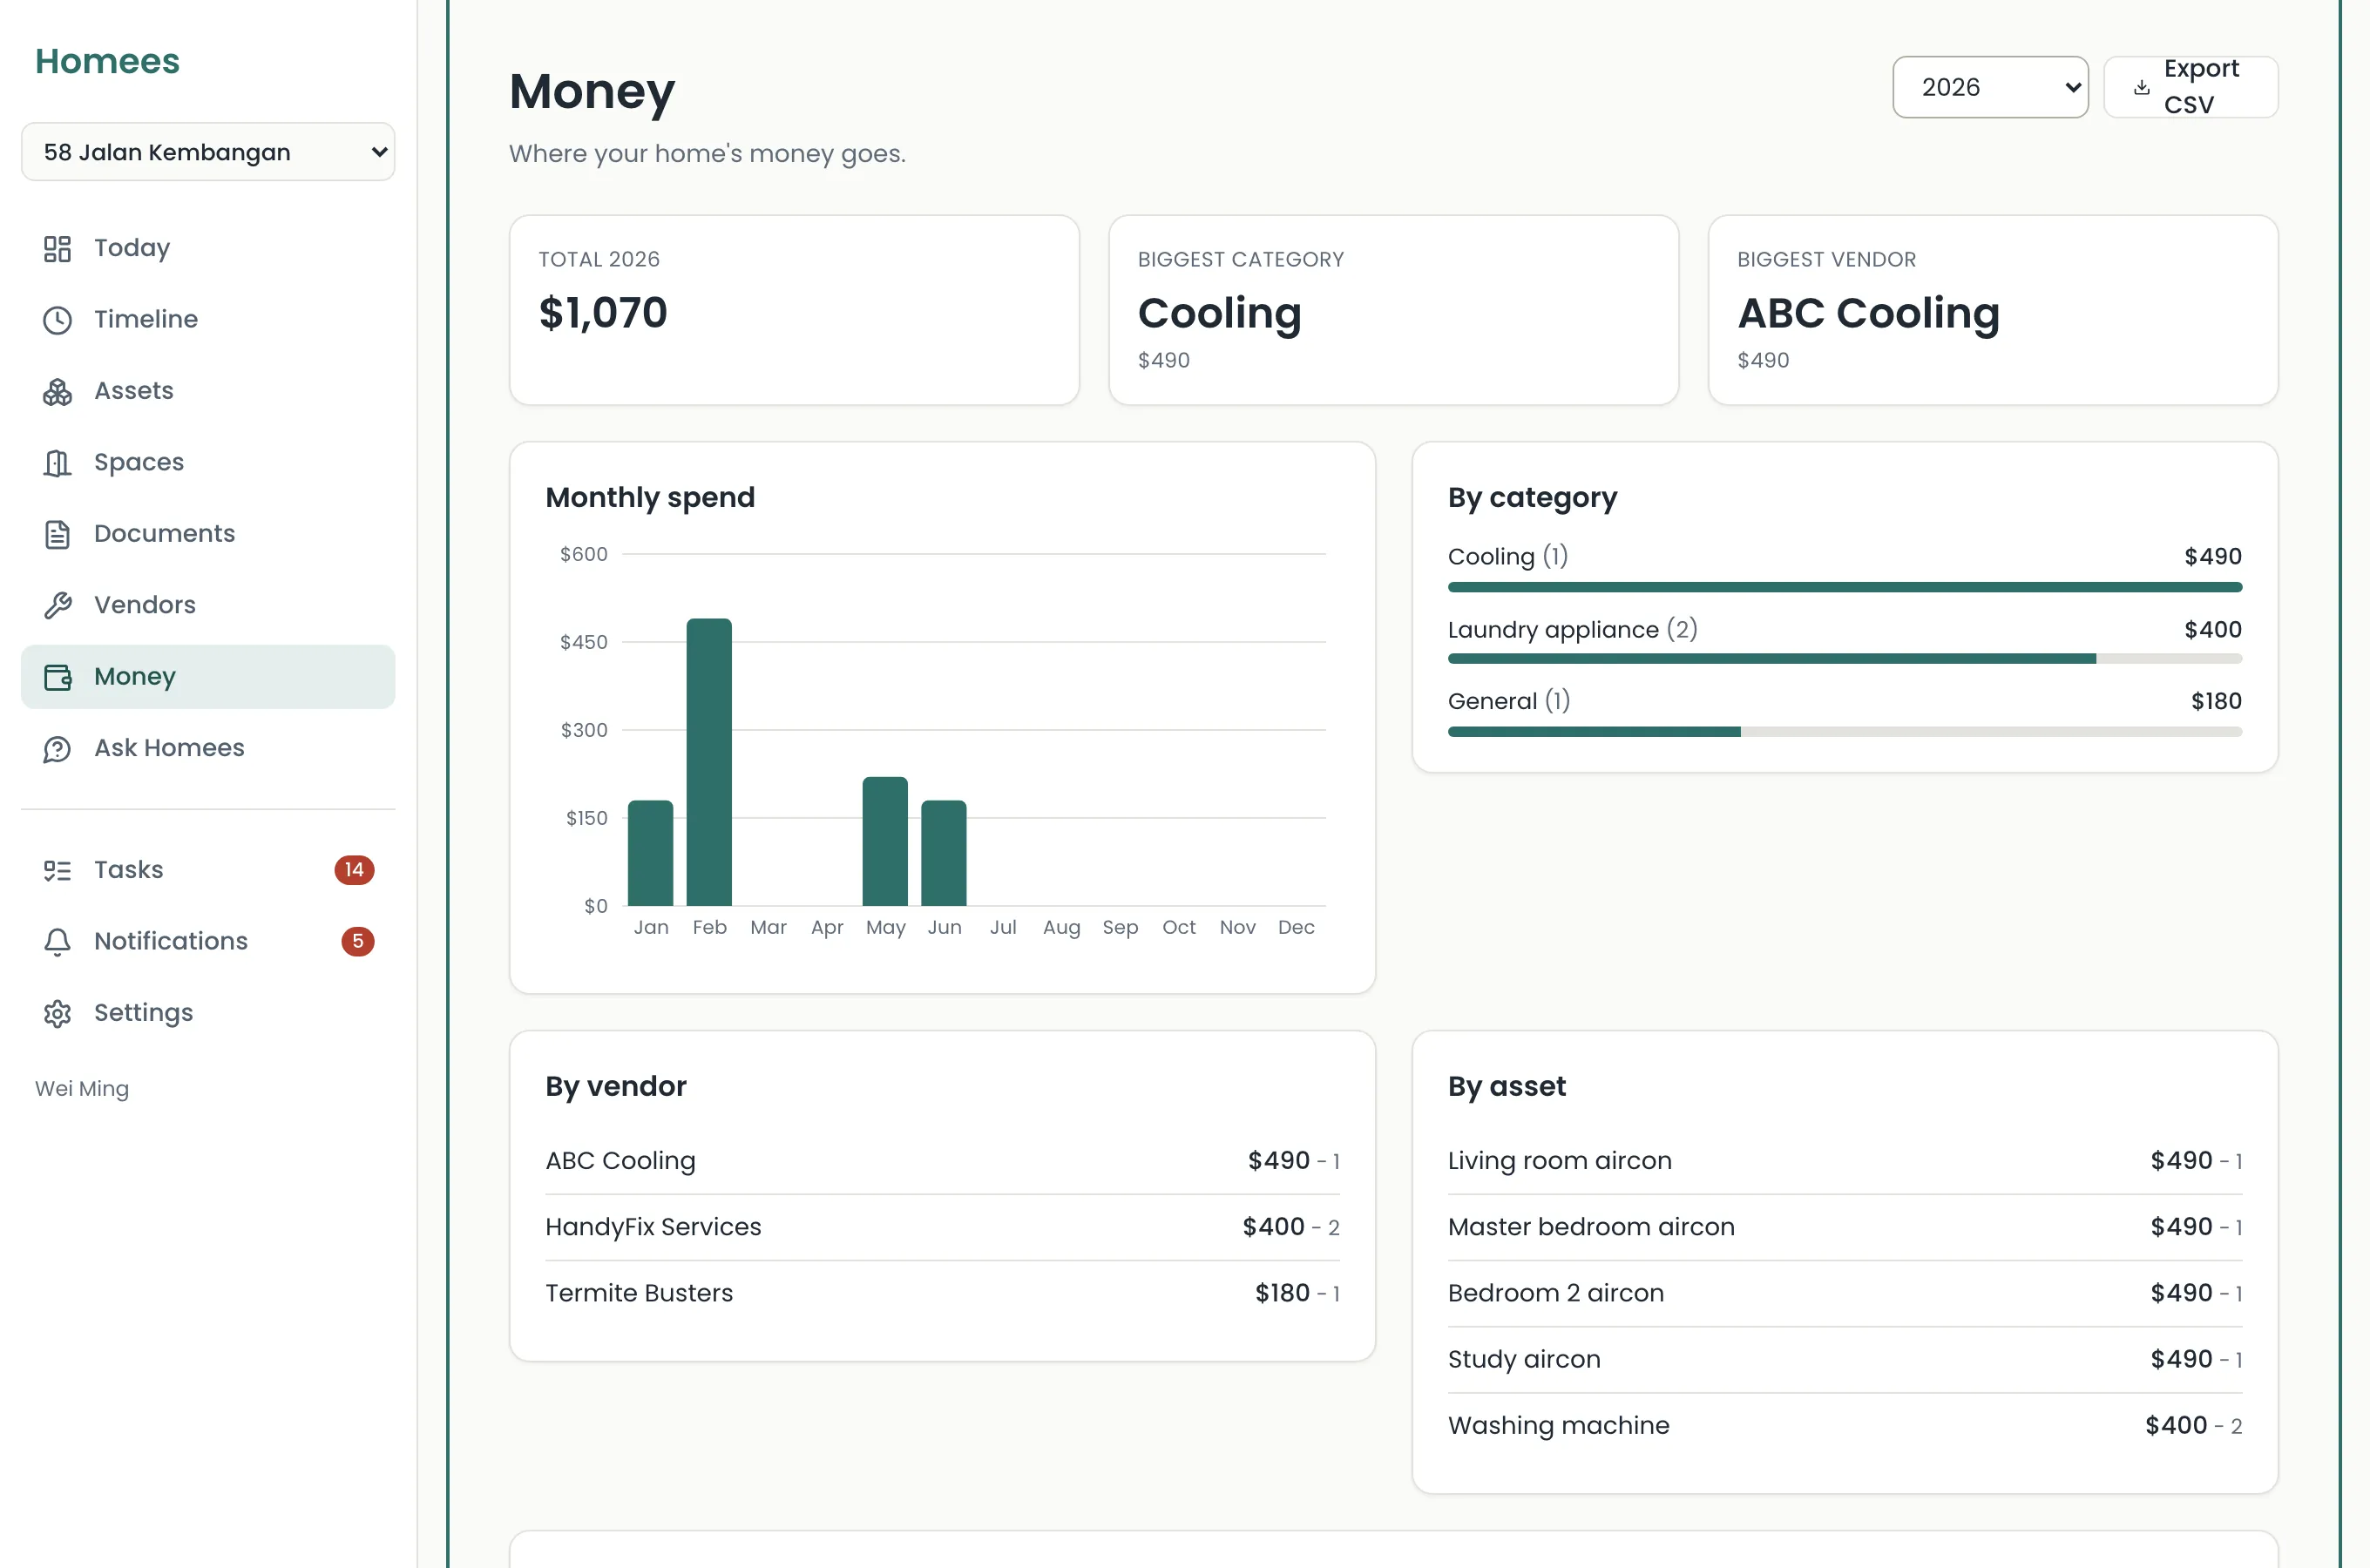Screen dimensions: 2370x1568
Task: Click the Ask Homees chat icon
Action: 57,748
